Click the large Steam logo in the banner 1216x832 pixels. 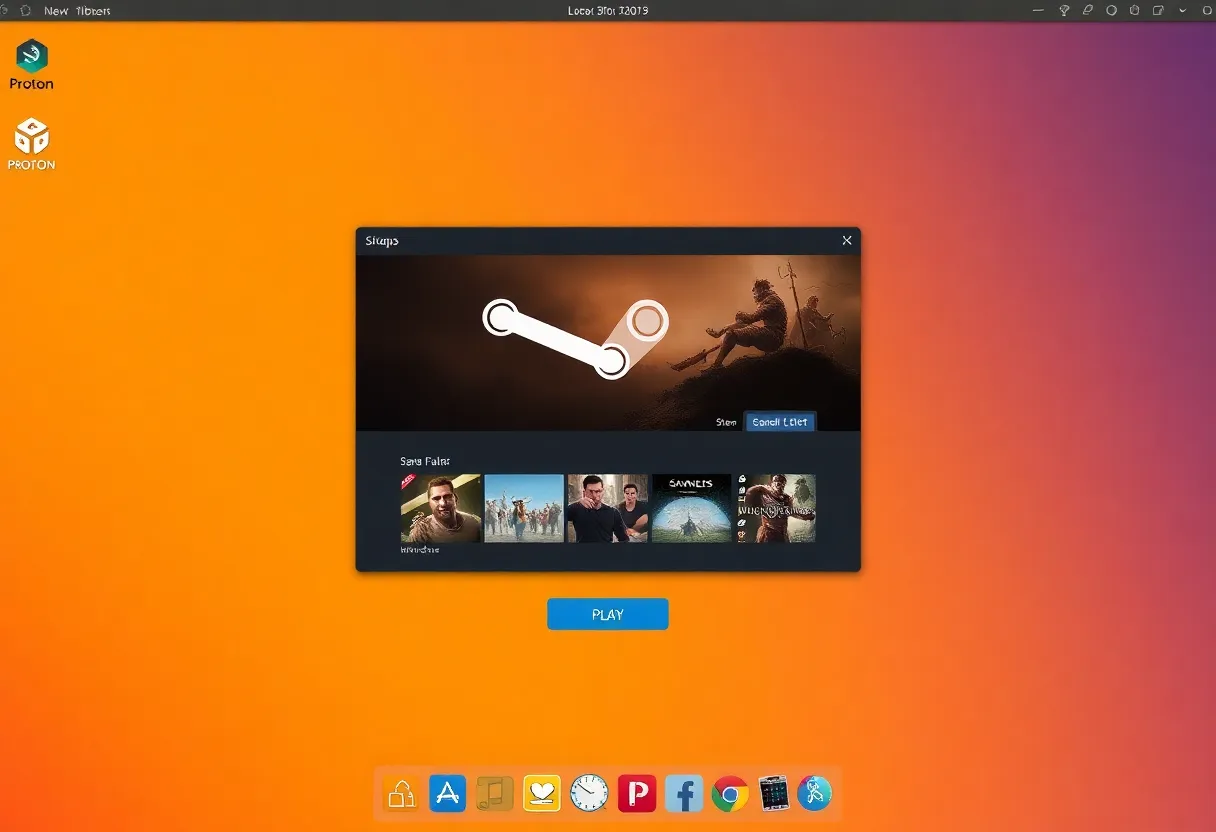575,338
